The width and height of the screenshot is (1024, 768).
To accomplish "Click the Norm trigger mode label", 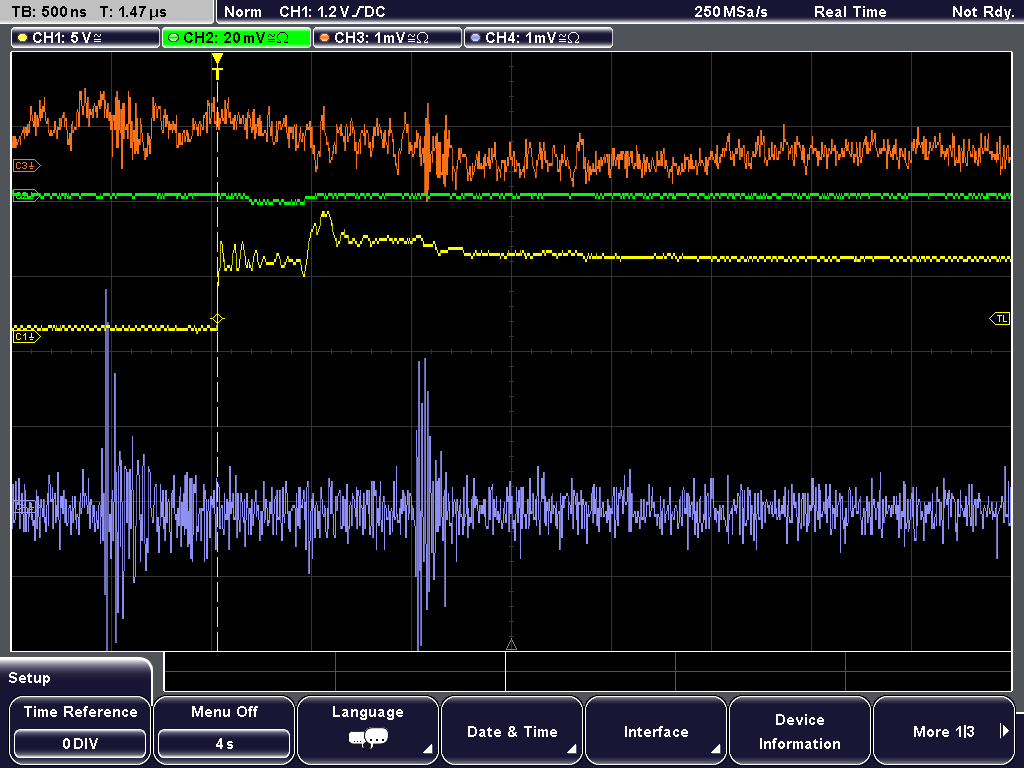I will pyautogui.click(x=243, y=12).
